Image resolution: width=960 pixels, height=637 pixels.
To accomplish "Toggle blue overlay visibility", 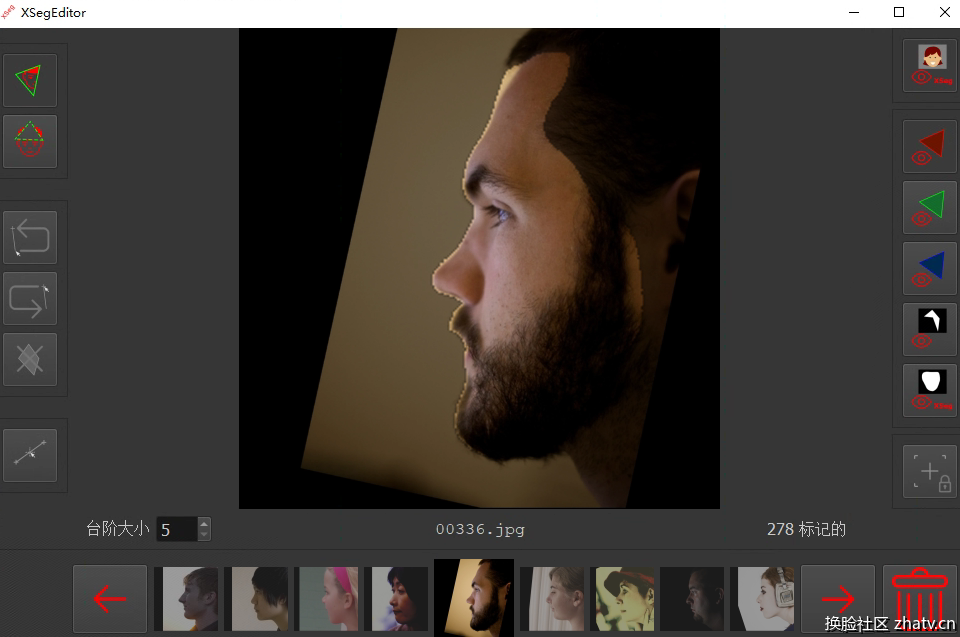I will [930, 269].
